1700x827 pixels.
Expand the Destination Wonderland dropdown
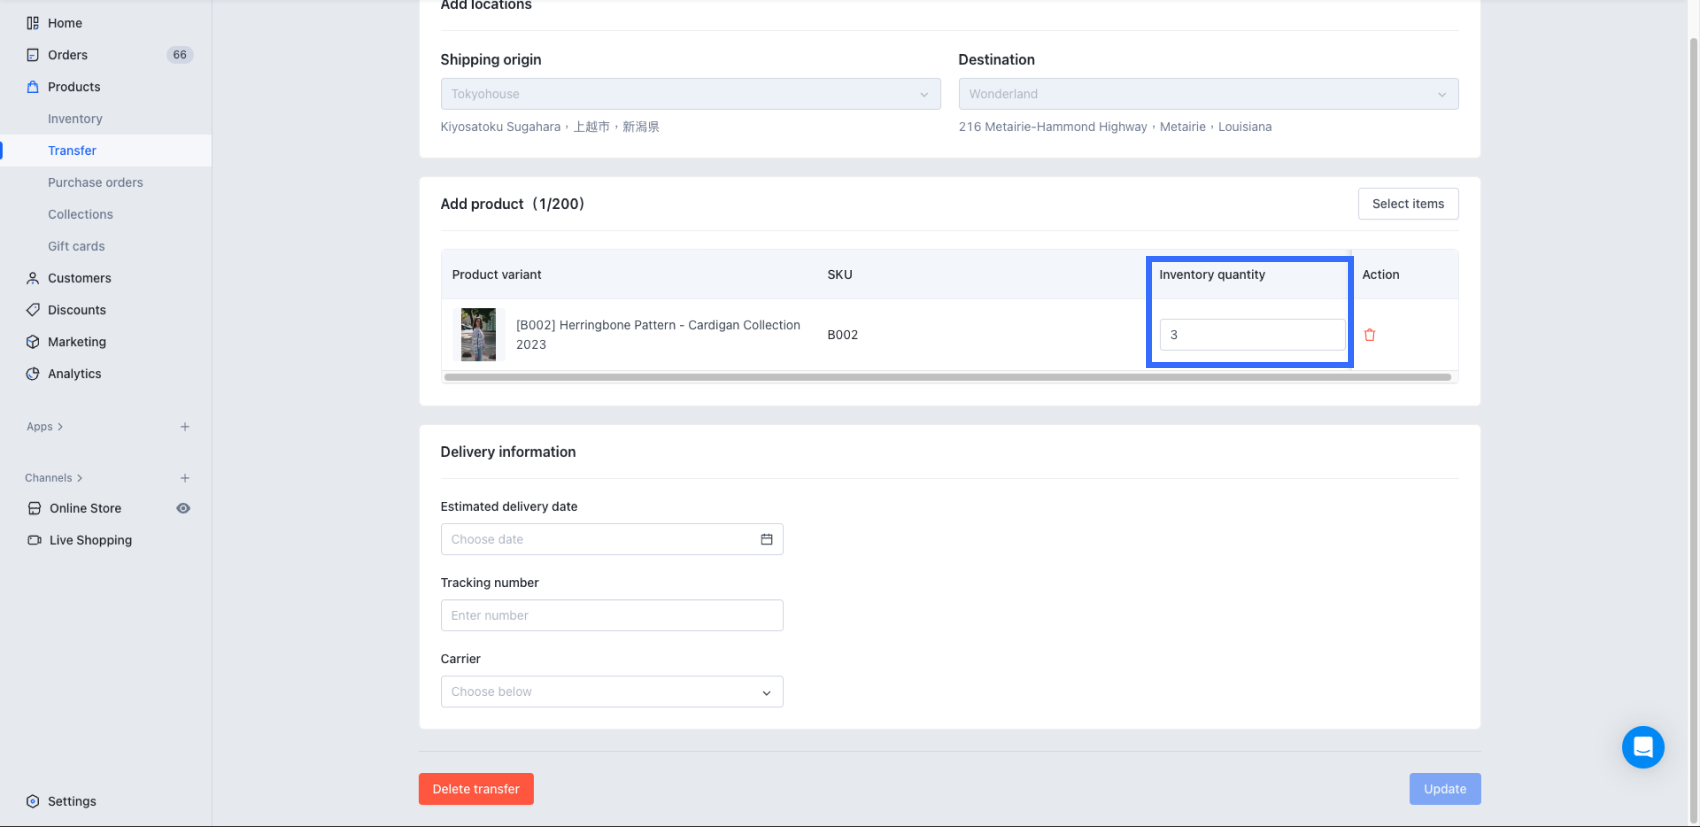pos(1207,94)
